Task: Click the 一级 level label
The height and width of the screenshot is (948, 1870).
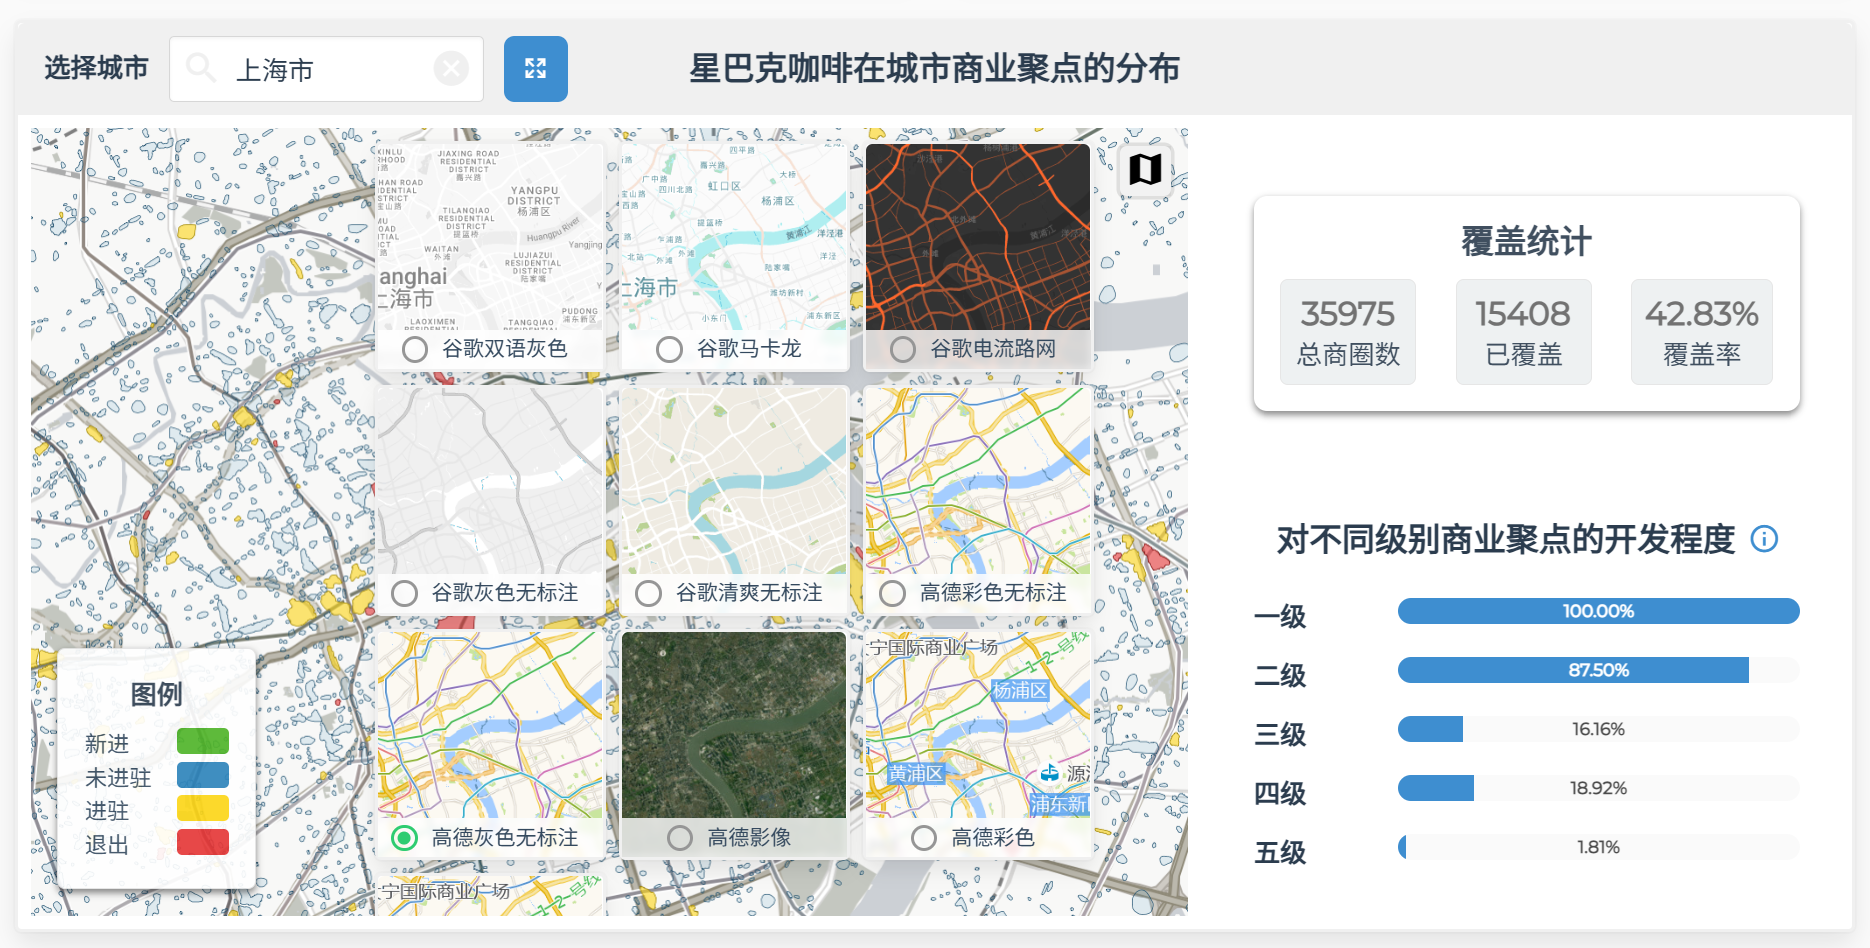Action: point(1280,616)
